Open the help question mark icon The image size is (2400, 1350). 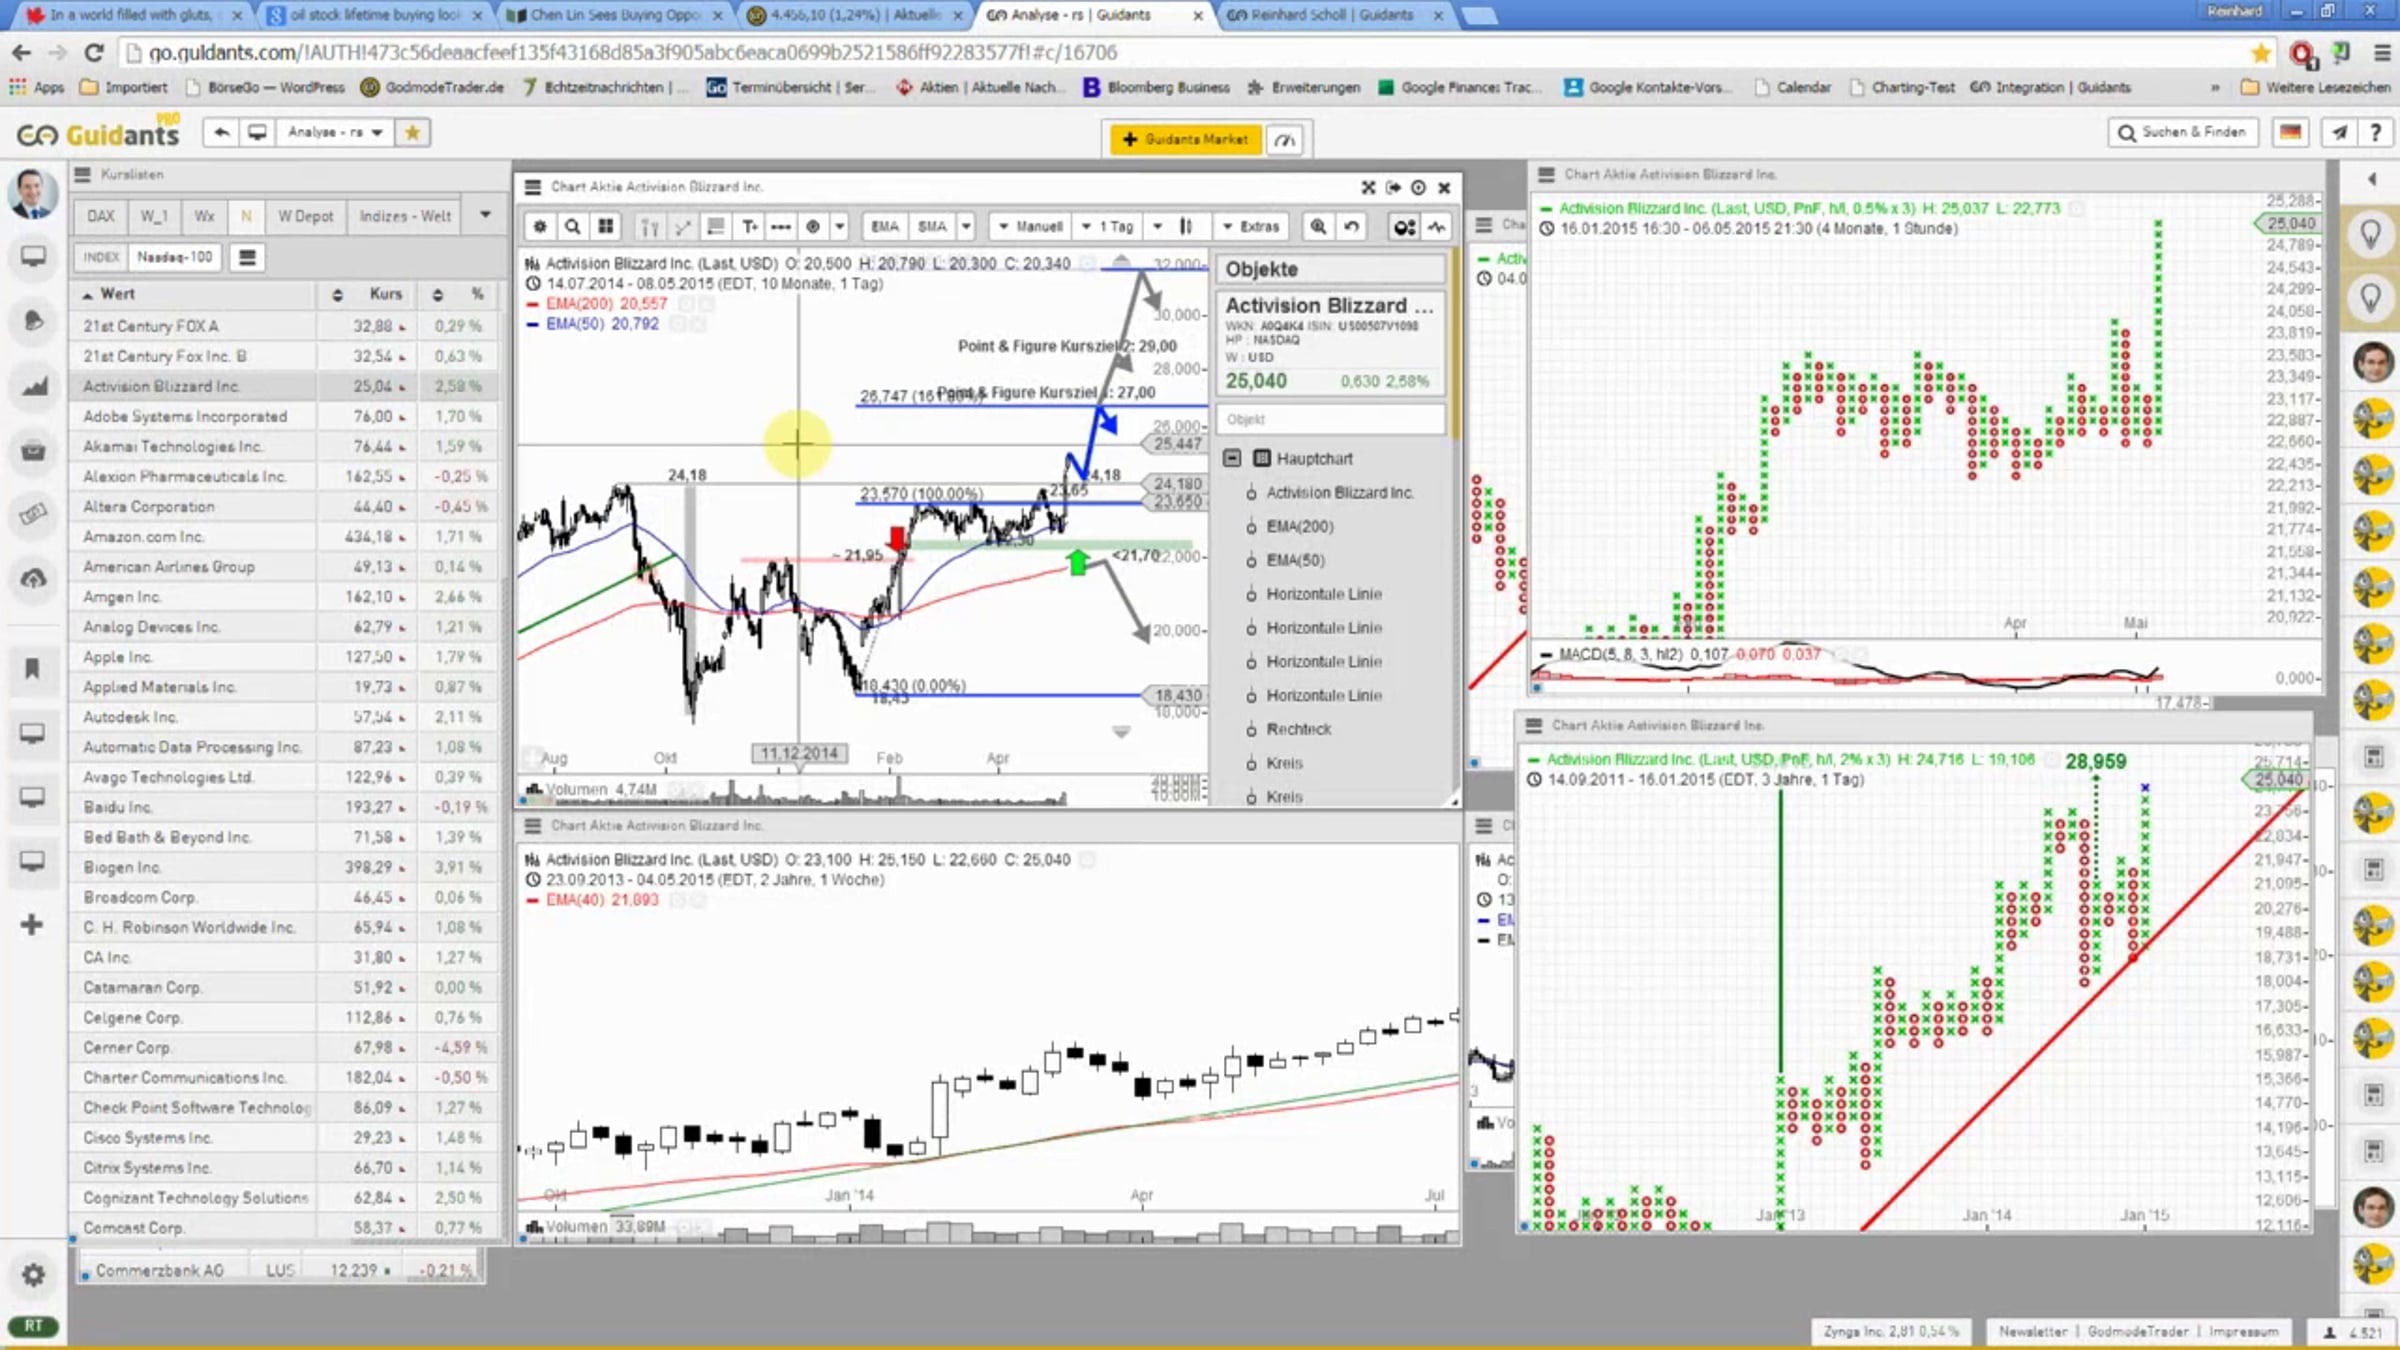[2376, 132]
